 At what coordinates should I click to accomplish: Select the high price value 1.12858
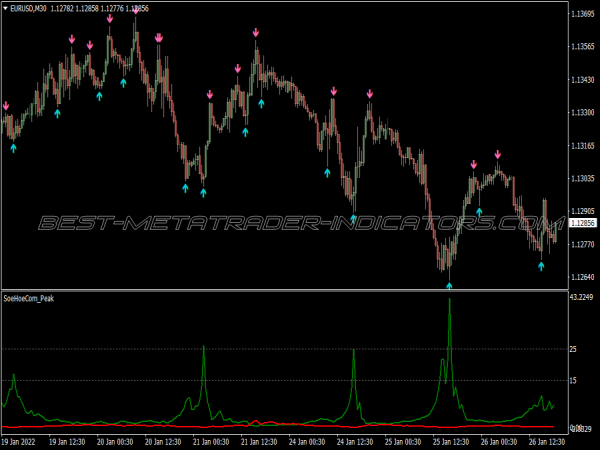point(87,8)
